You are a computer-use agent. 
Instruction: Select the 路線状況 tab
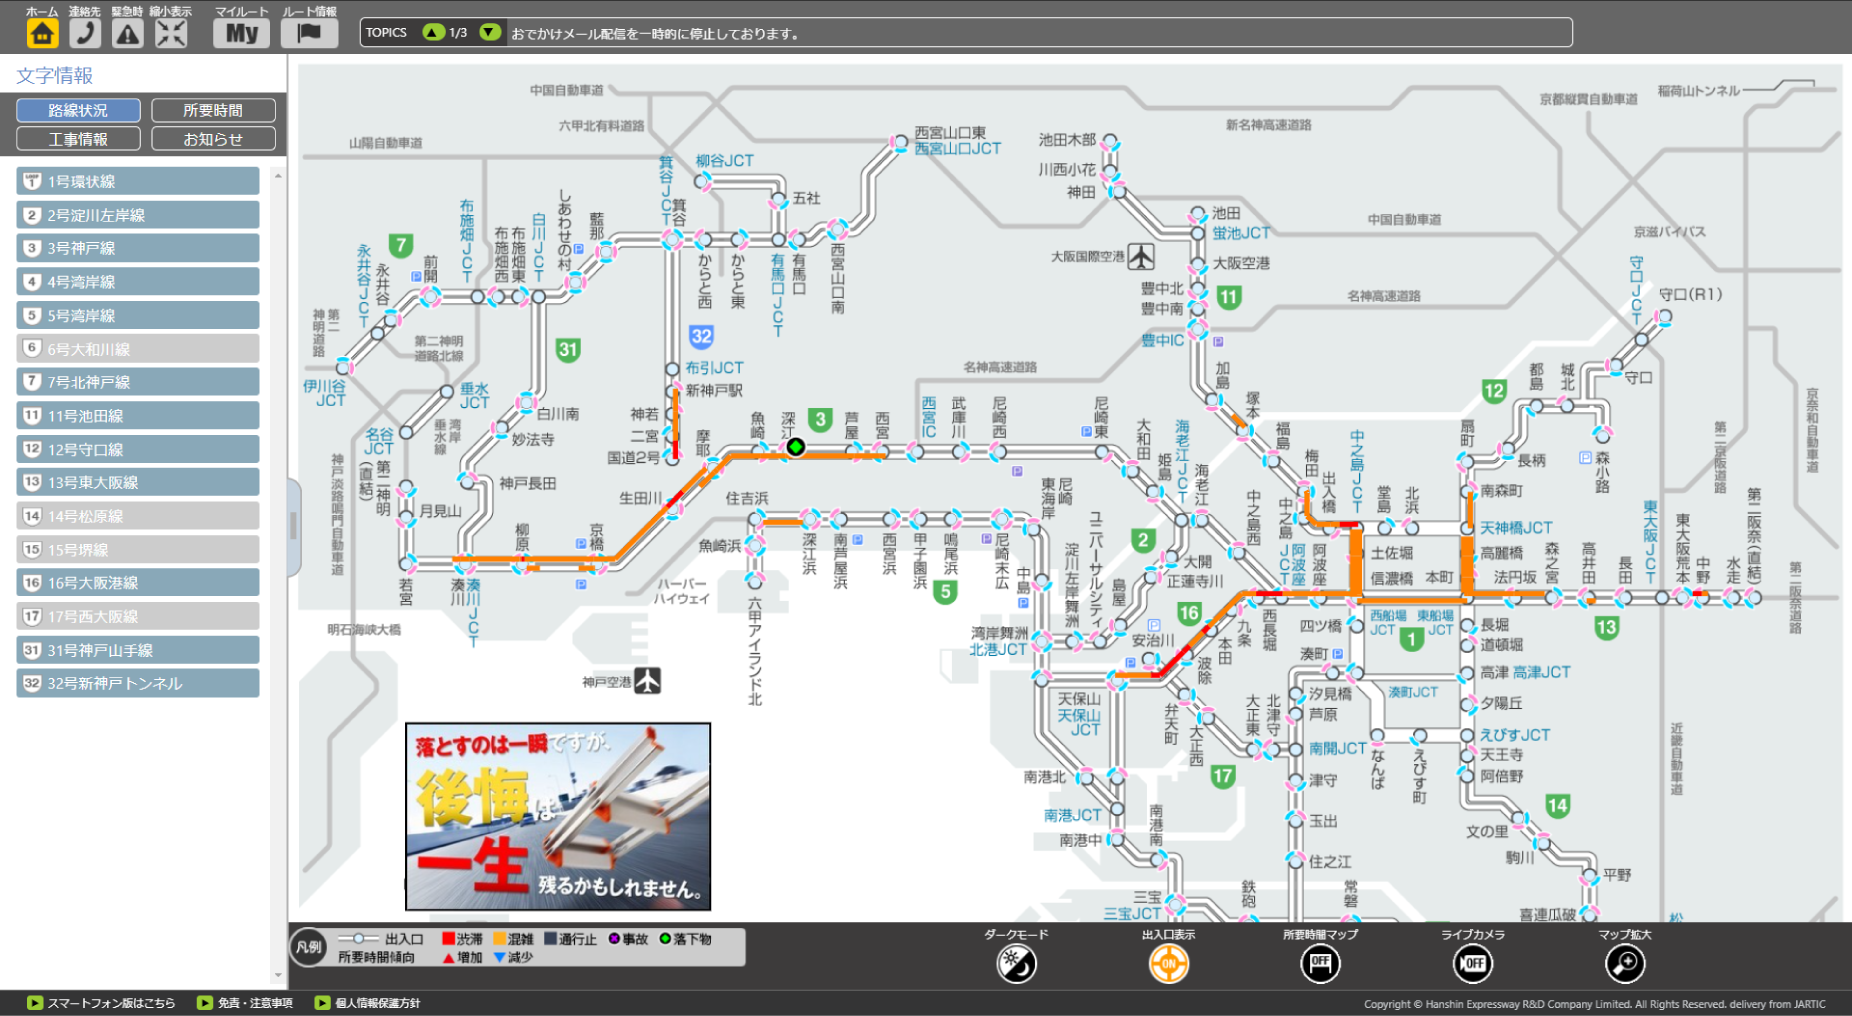[78, 110]
